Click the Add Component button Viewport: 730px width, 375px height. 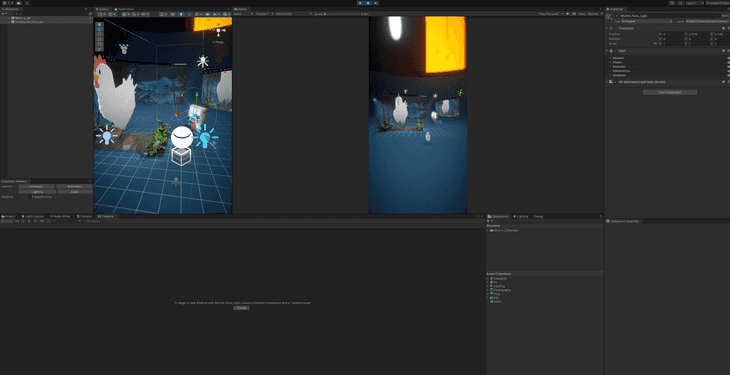[x=670, y=92]
